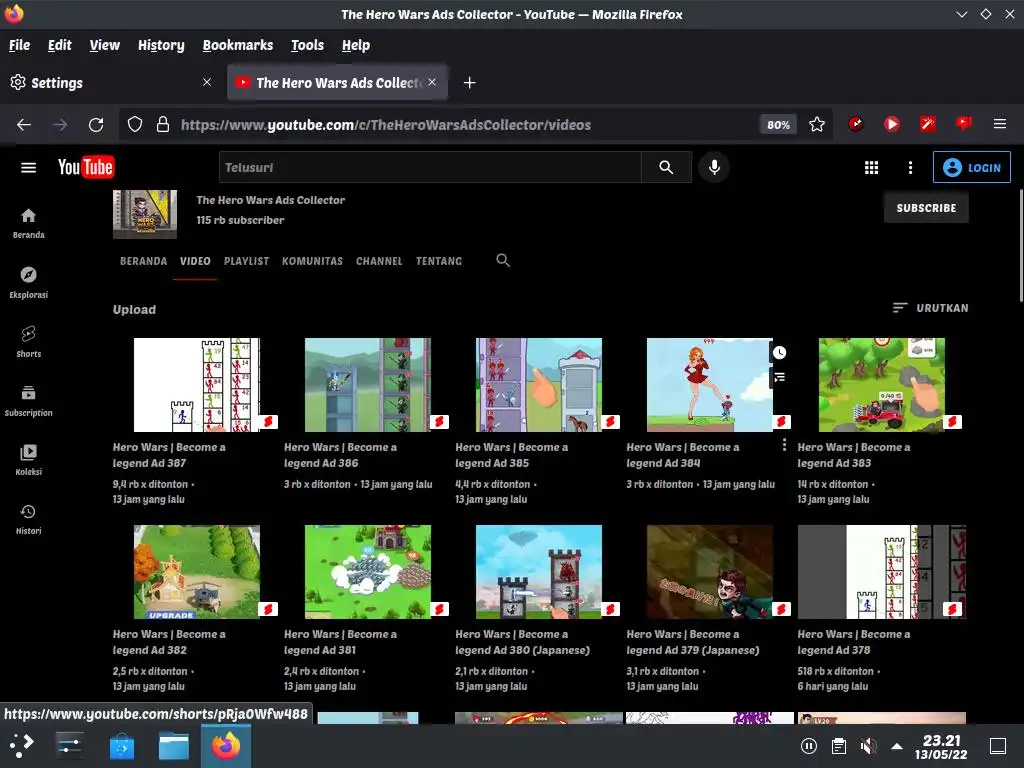Open thumbnail of legend Ad 386 video
The height and width of the screenshot is (768, 1024).
tap(368, 385)
